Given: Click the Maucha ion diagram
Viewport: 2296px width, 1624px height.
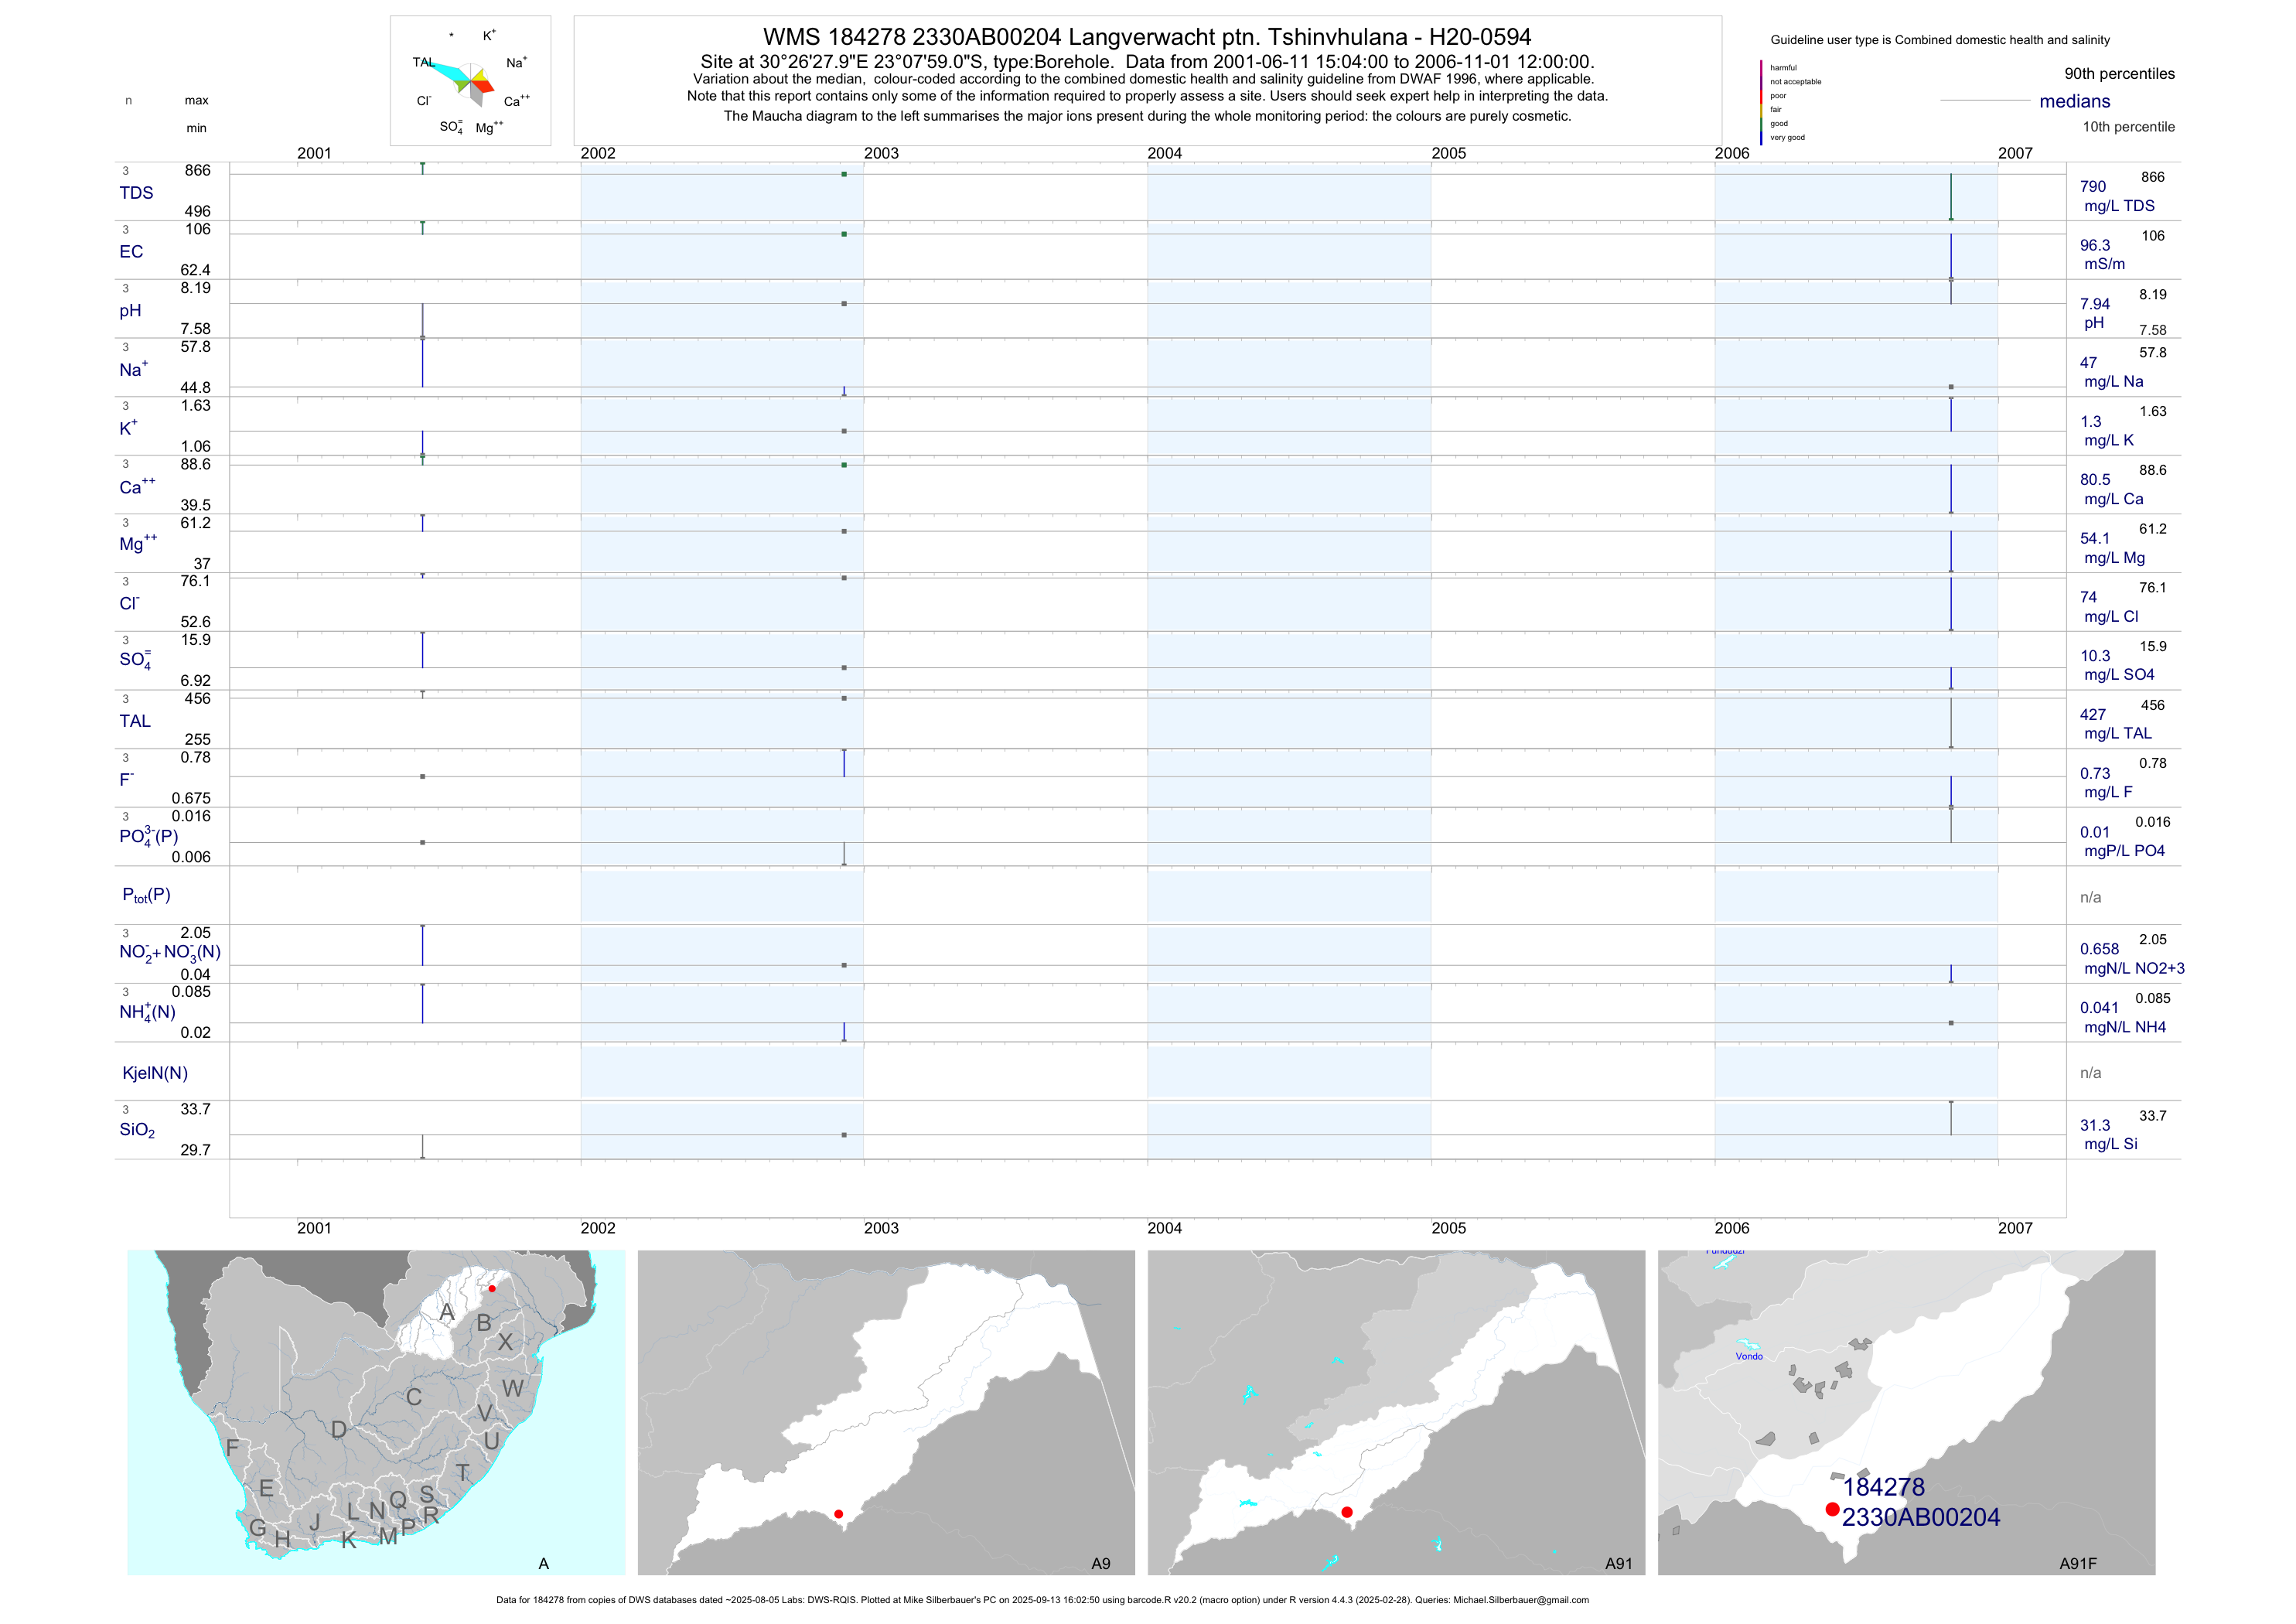Looking at the screenshot, I should click(470, 82).
